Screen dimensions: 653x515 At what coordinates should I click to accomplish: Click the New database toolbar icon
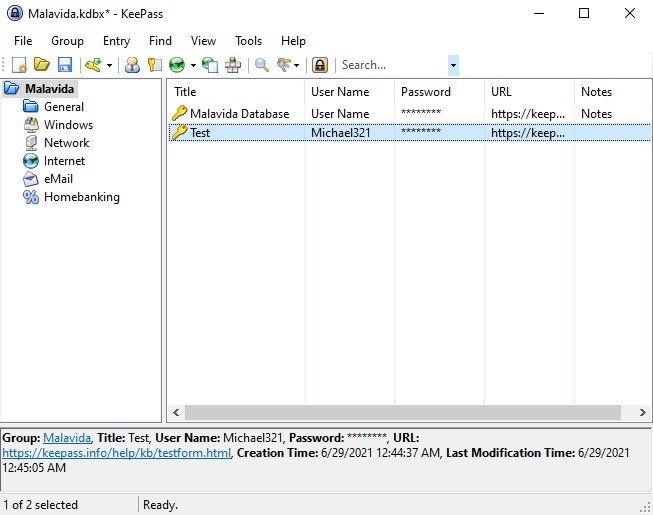coord(19,65)
